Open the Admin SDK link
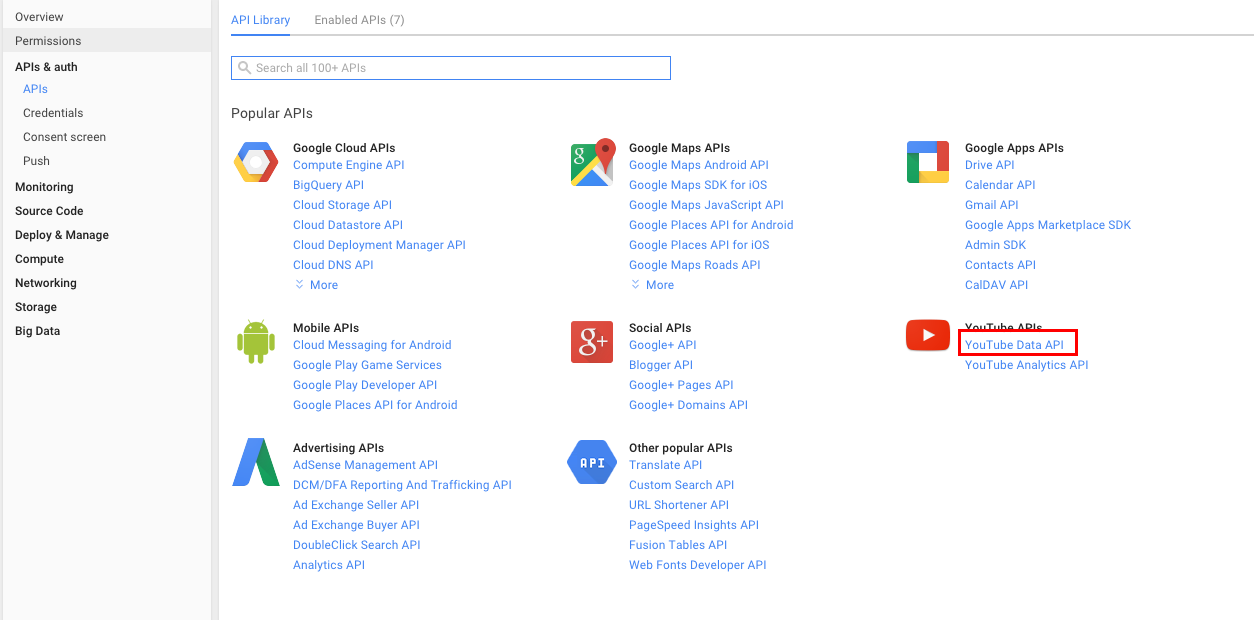1254x620 pixels. (995, 245)
